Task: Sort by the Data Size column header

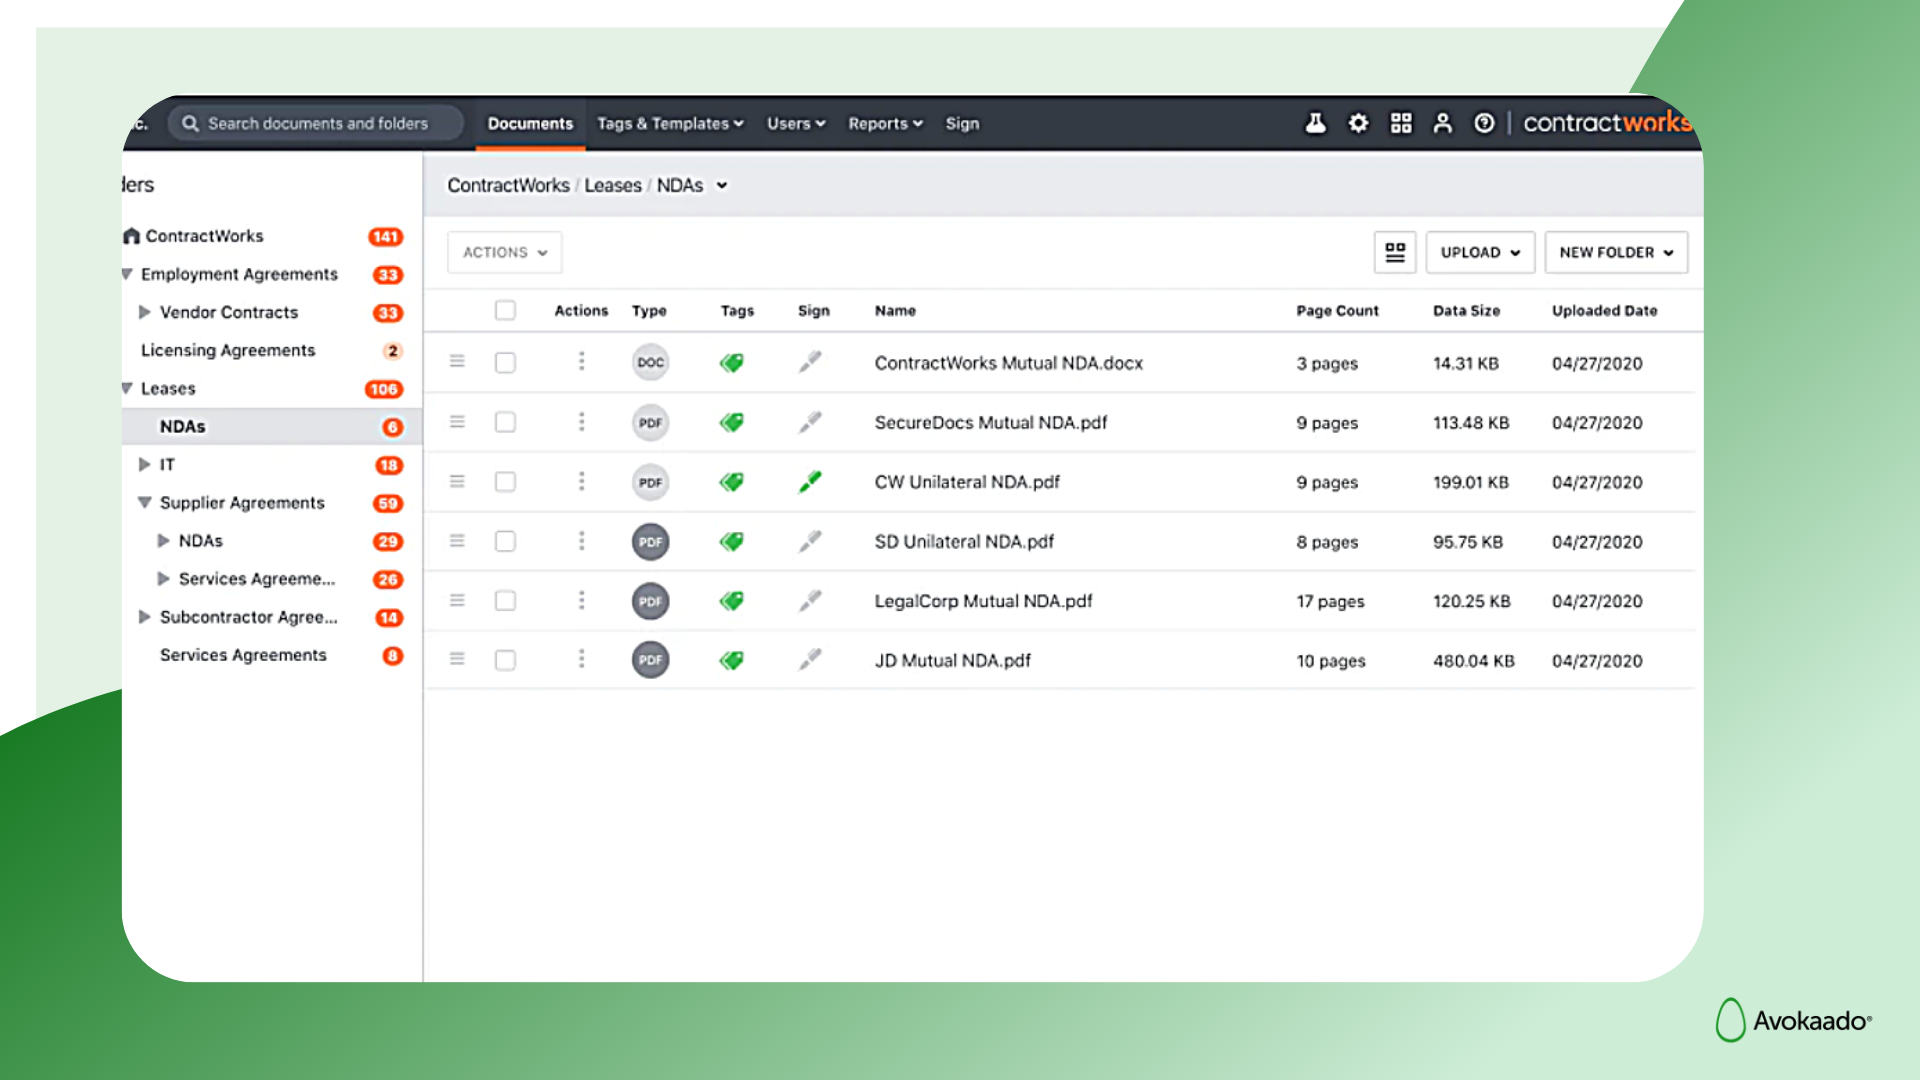Action: click(x=1466, y=311)
